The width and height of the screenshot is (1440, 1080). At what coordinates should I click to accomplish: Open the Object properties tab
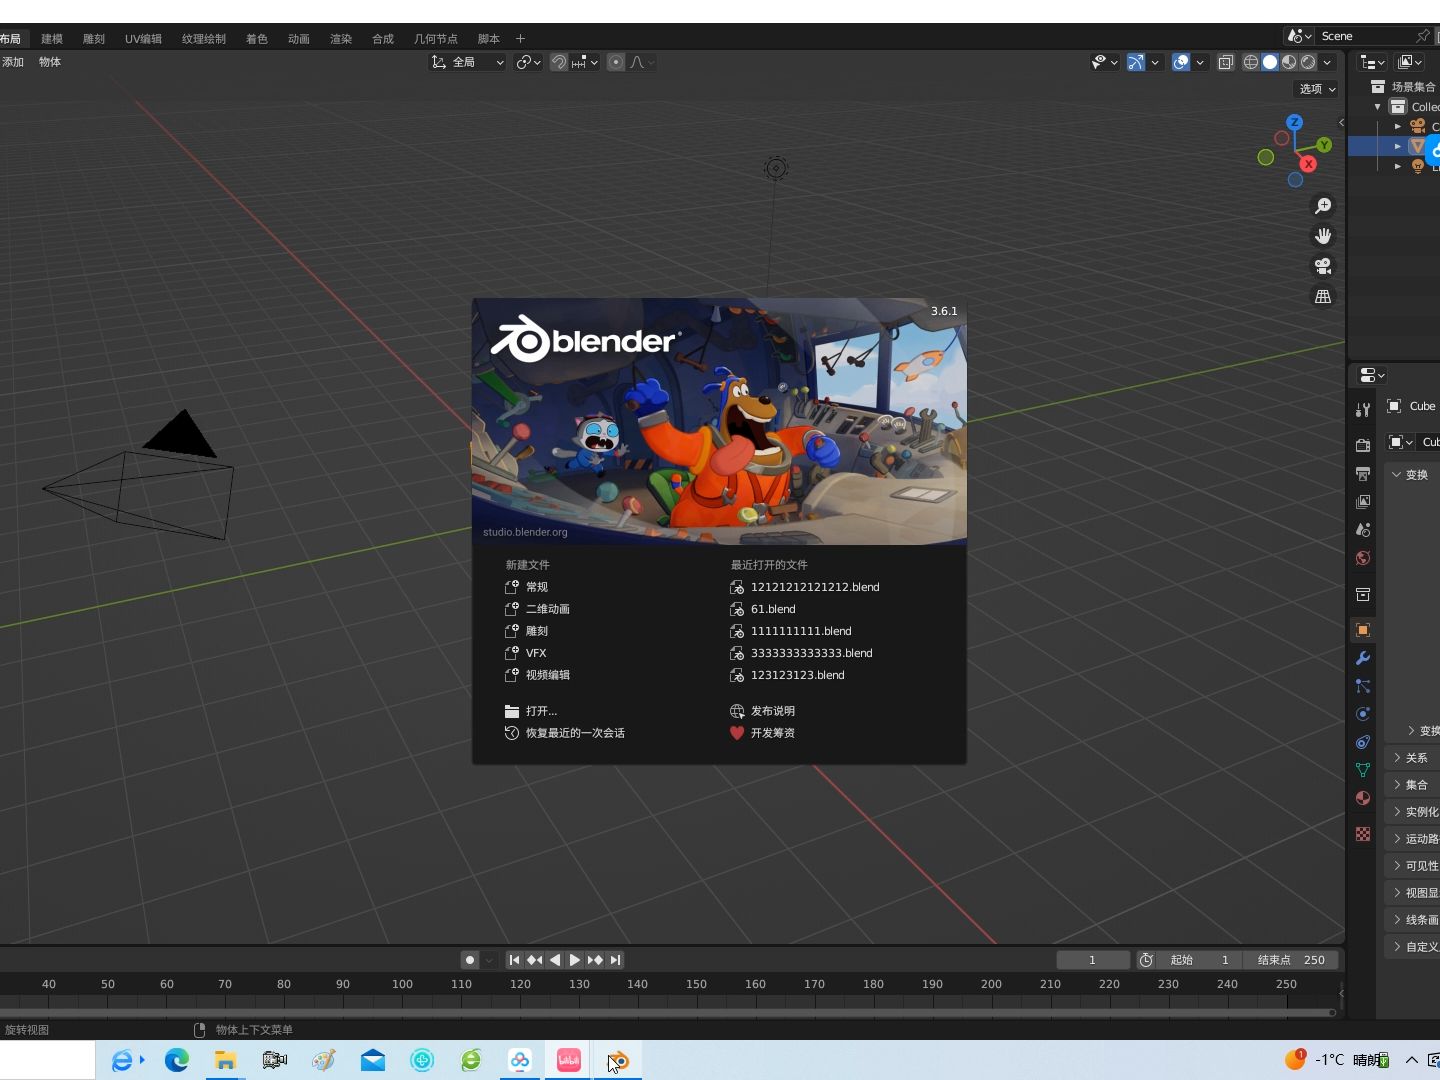1362,630
